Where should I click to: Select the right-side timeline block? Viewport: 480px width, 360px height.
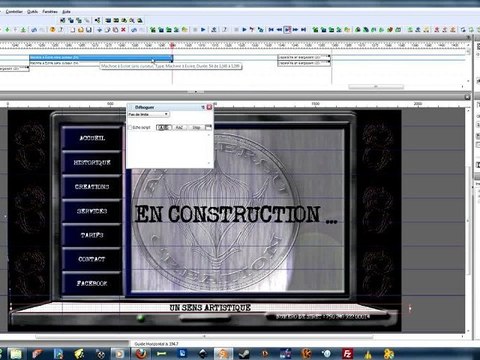coord(304,58)
